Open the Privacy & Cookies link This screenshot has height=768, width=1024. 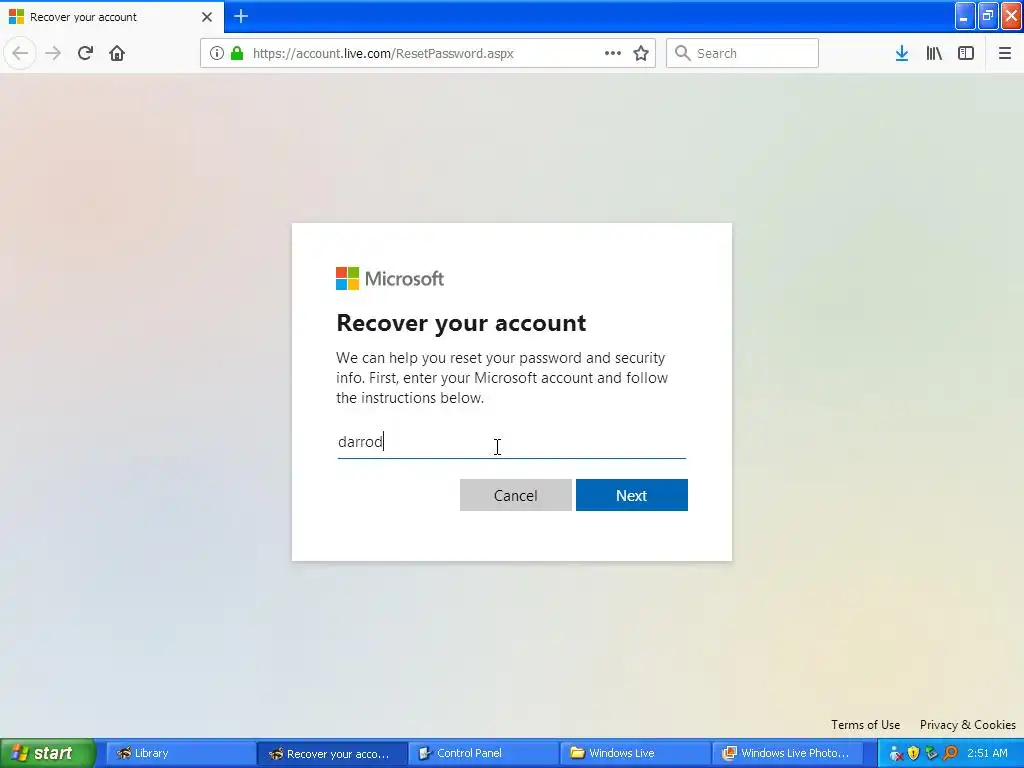(967, 724)
